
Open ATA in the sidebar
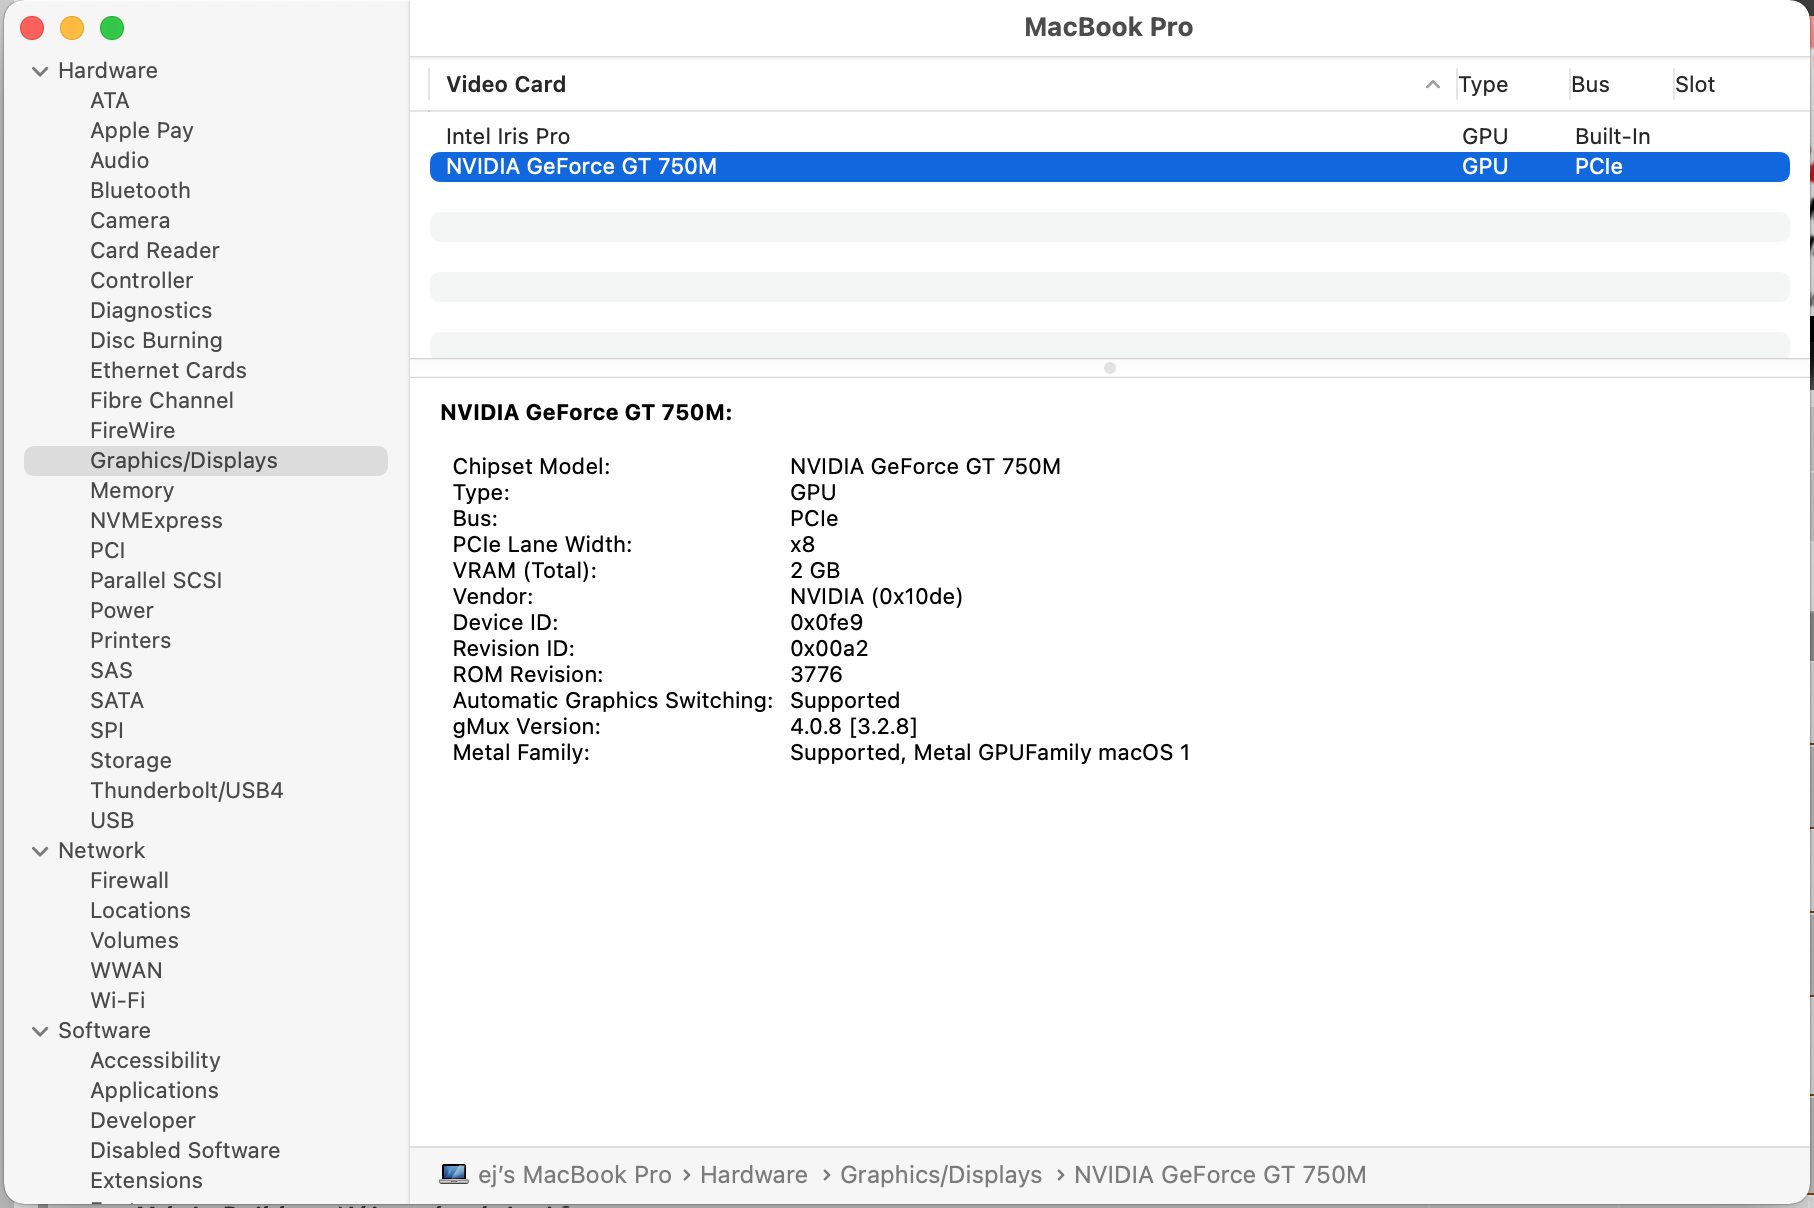pyautogui.click(x=110, y=101)
